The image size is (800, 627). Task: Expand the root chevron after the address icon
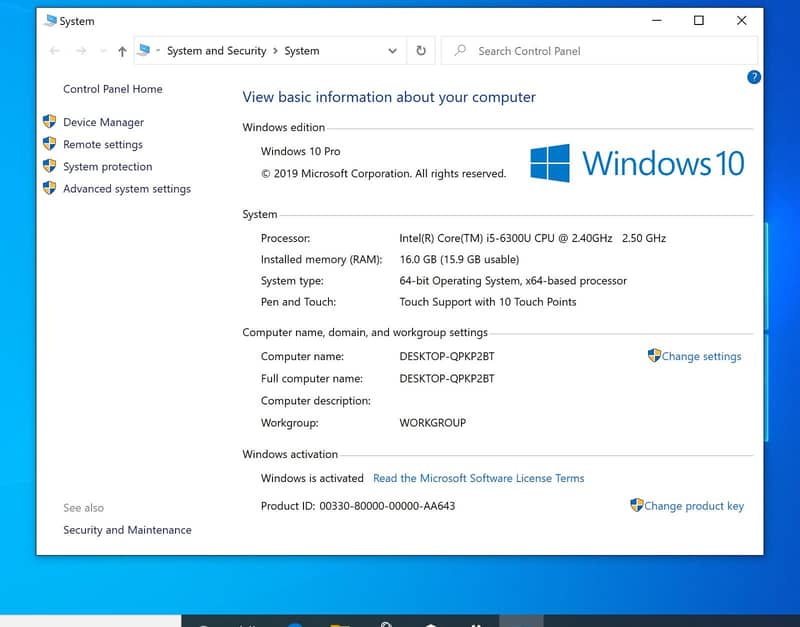coord(158,51)
